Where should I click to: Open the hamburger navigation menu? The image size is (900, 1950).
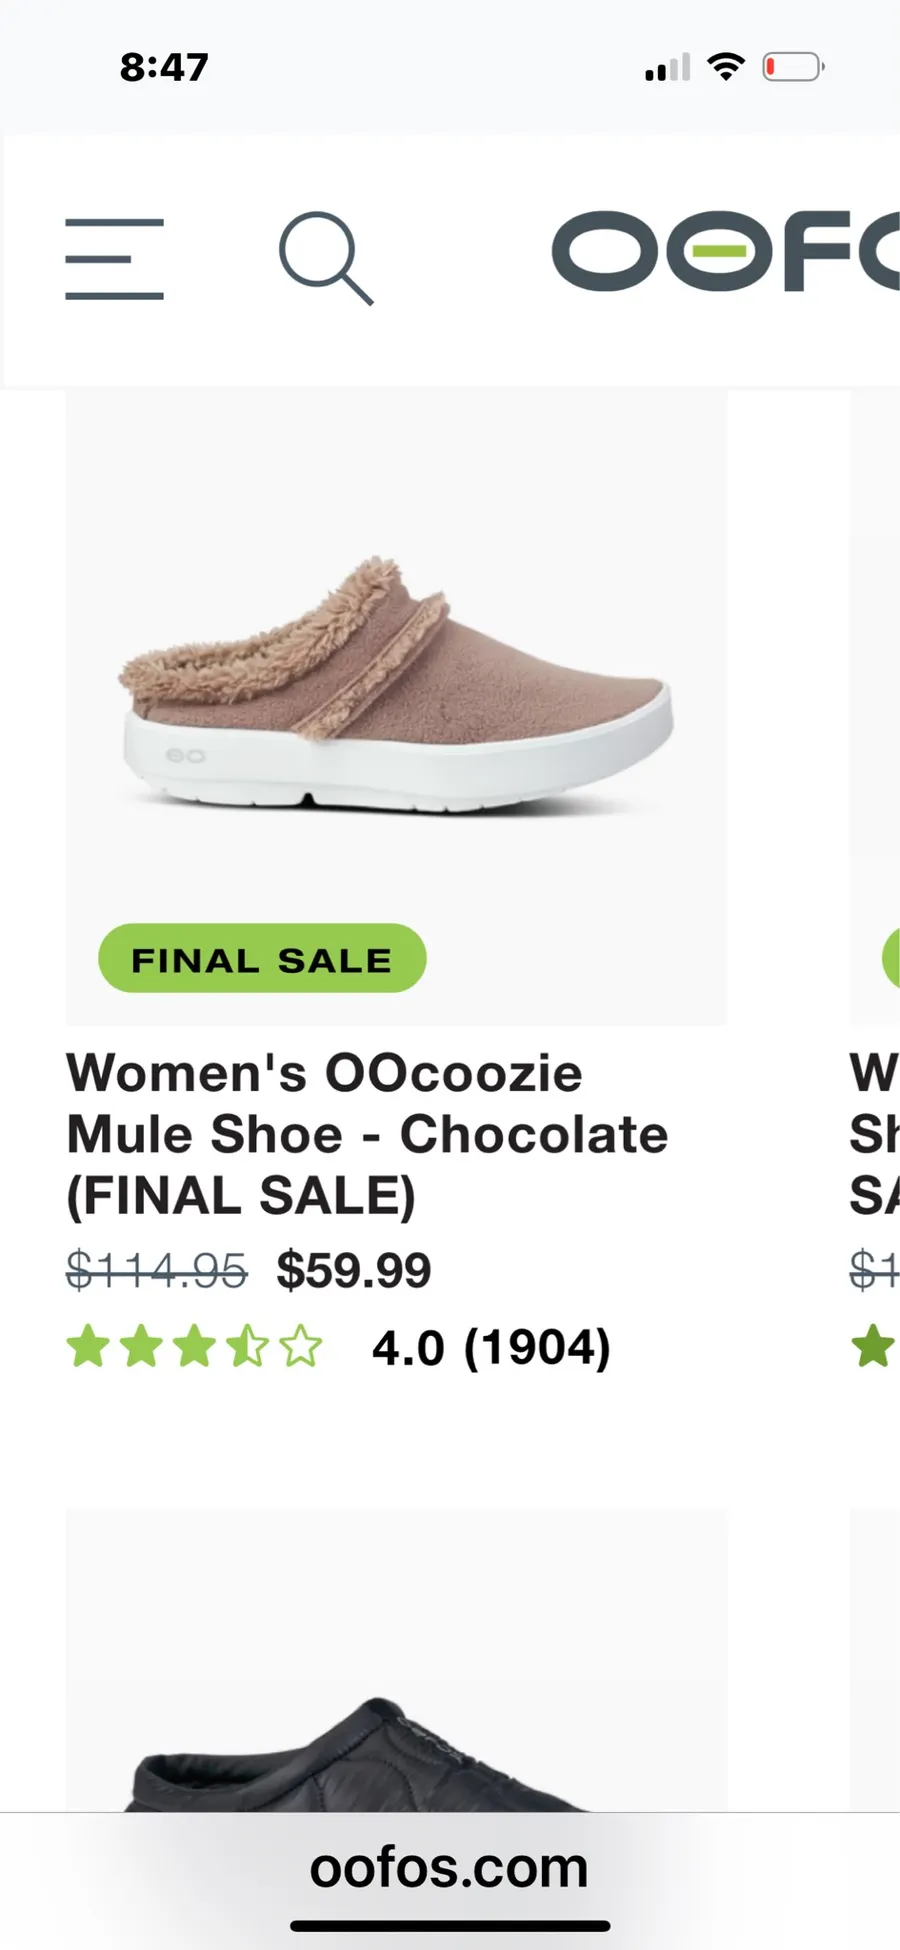tap(114, 259)
